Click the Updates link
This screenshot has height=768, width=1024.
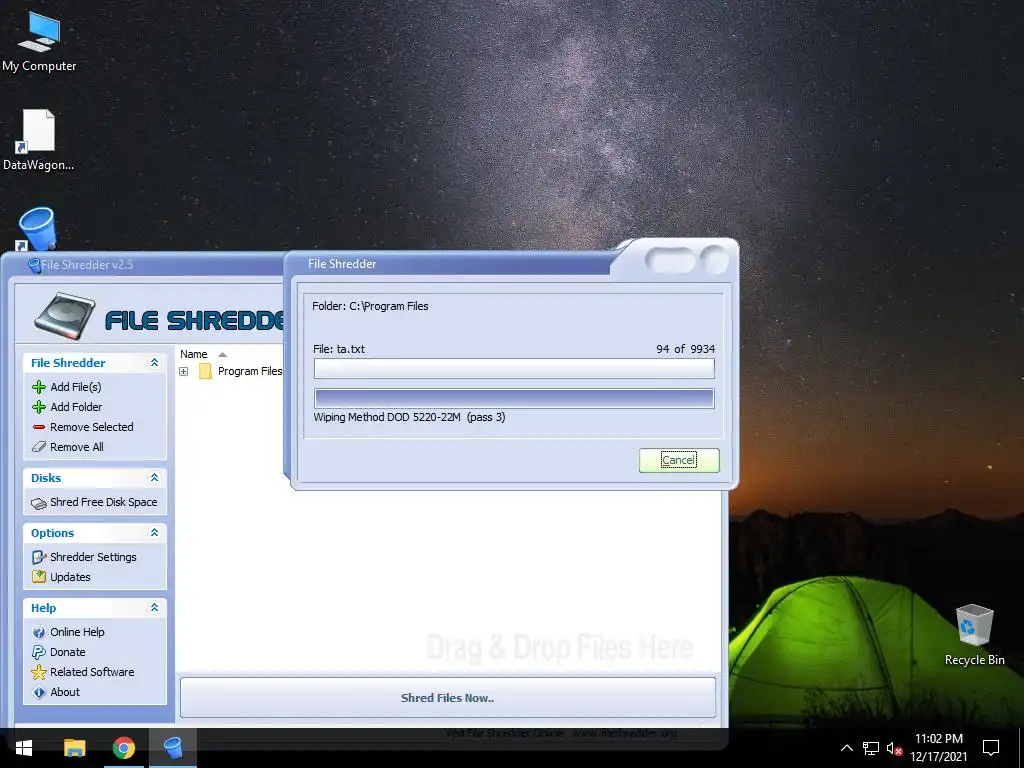[x=70, y=577]
